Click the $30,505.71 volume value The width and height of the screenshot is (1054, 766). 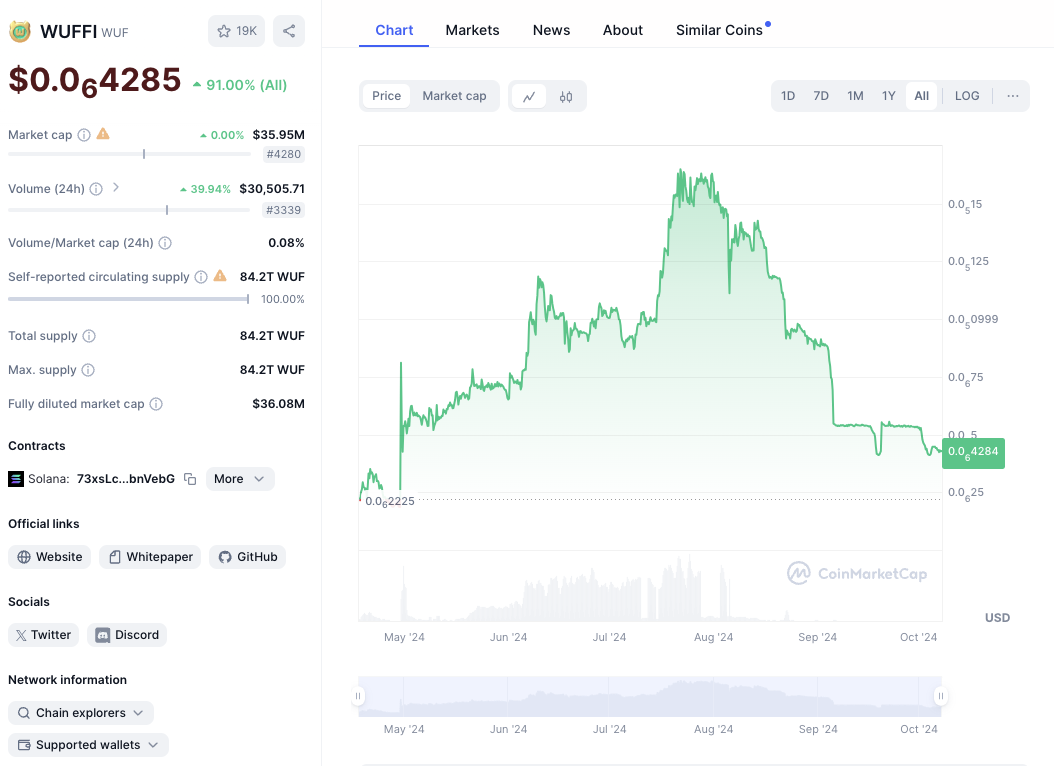pos(272,189)
